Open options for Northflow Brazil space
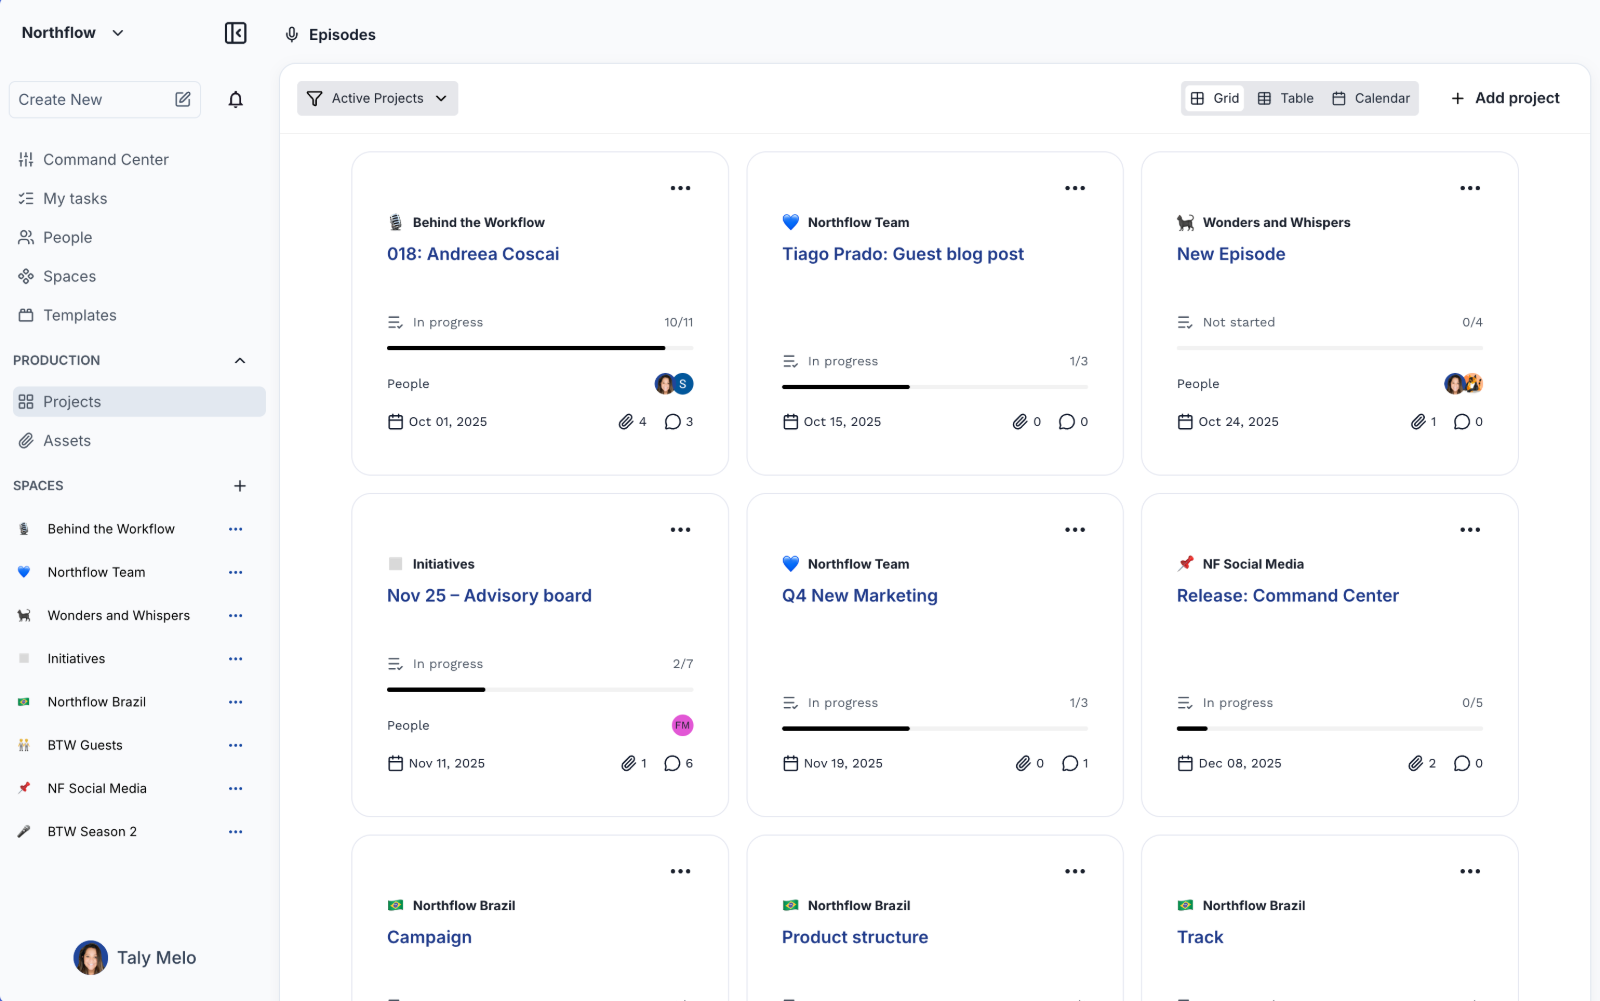The height and width of the screenshot is (1001, 1600). point(236,702)
